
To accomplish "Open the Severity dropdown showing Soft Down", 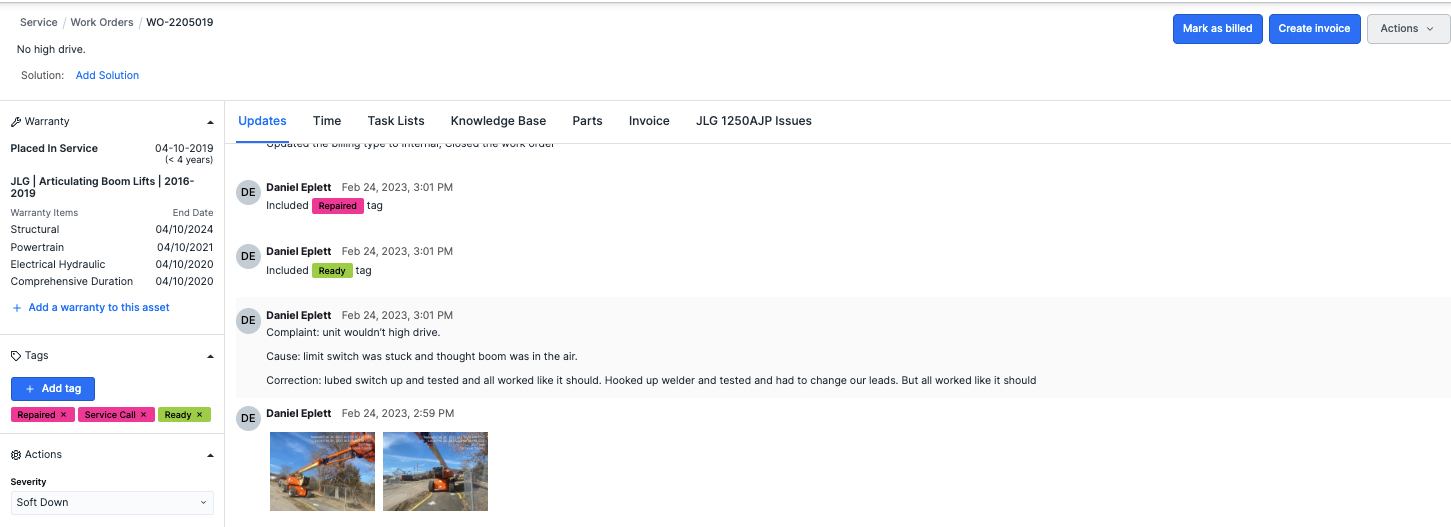I will coord(112,502).
